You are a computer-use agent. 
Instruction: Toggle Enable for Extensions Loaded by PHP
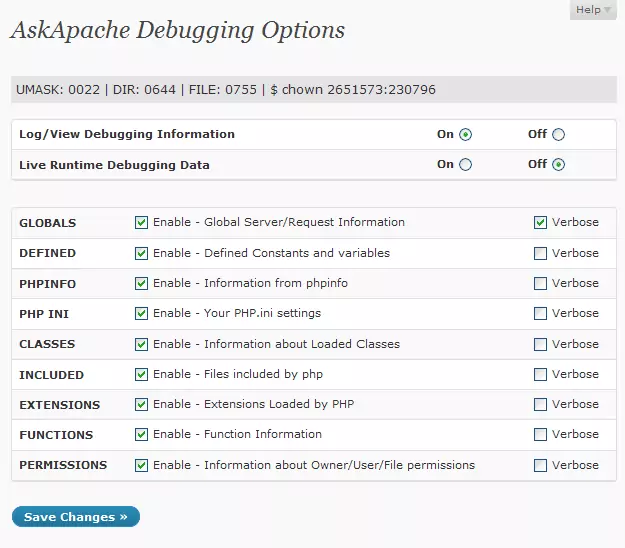[x=142, y=405]
